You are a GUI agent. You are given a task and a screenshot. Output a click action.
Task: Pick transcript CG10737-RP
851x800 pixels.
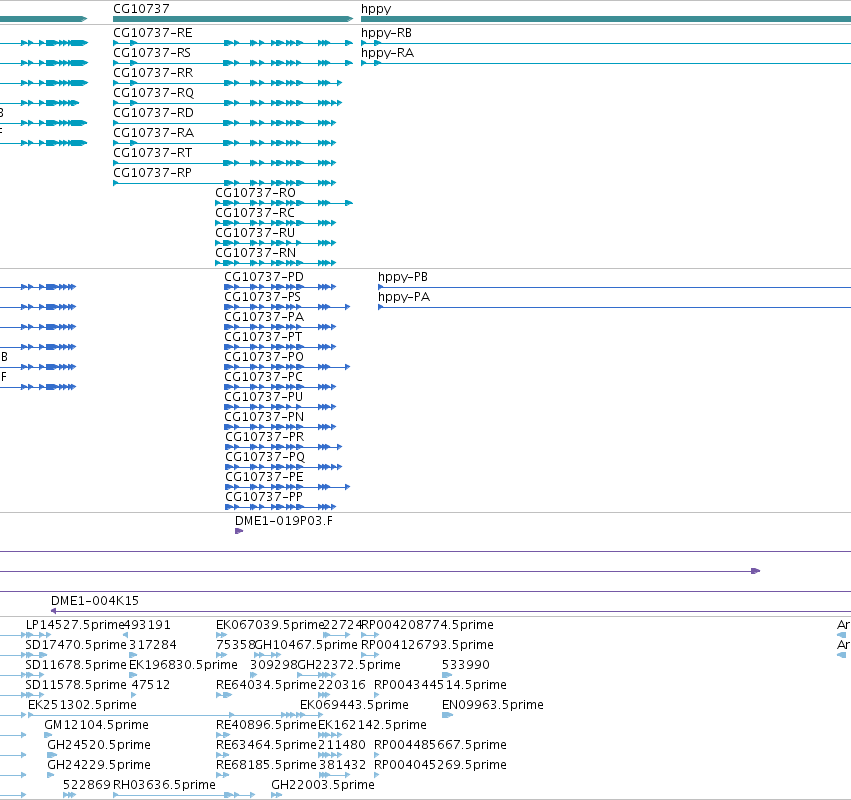(x=152, y=173)
